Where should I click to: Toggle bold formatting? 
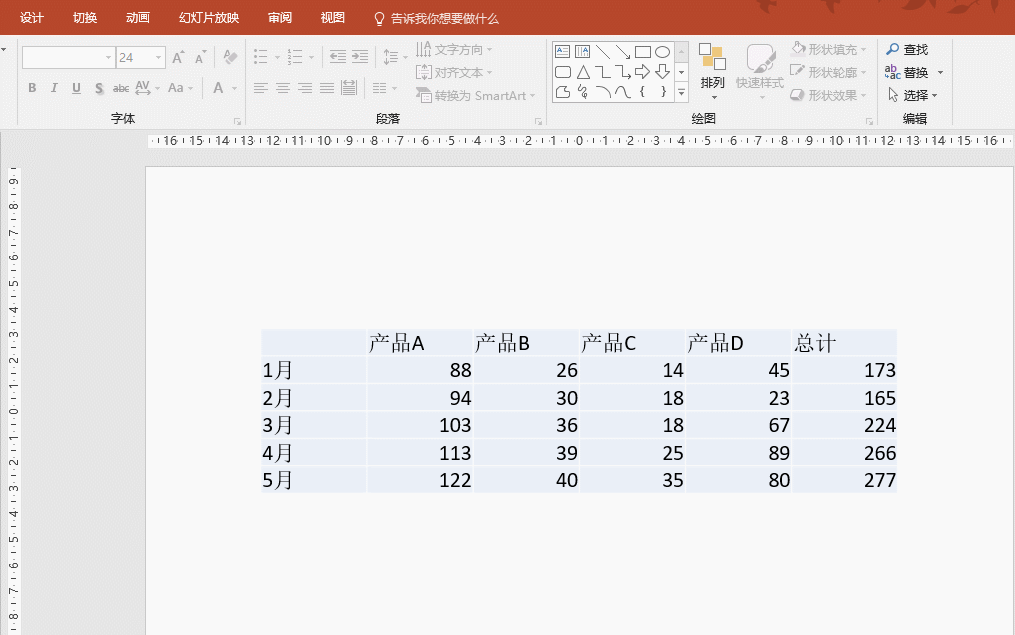click(32, 88)
